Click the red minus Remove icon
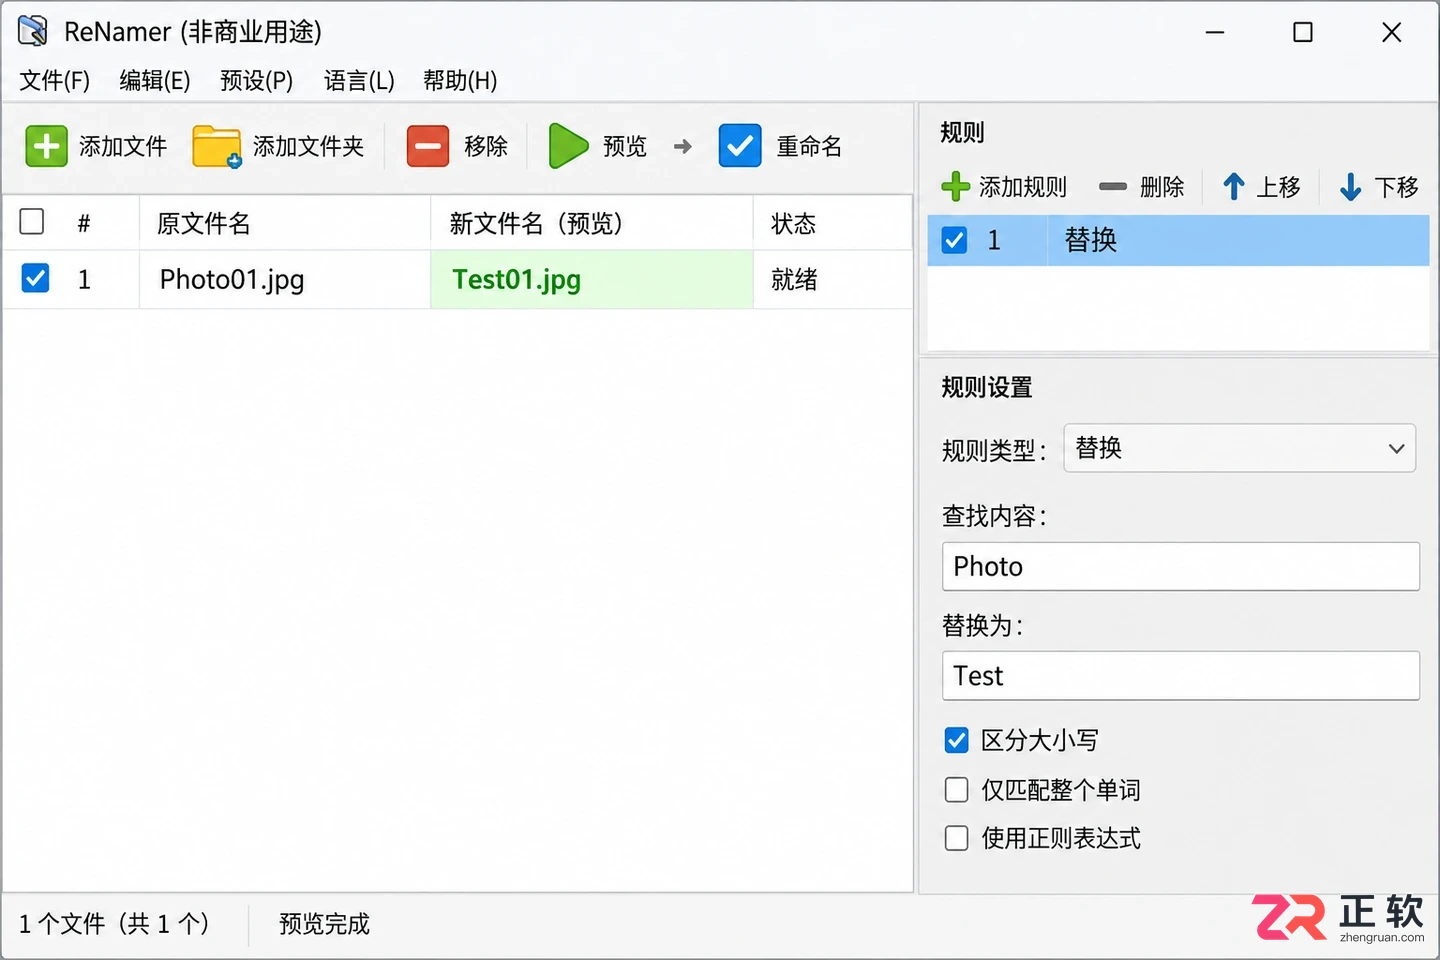Viewport: 1440px width, 960px height. pyautogui.click(x=428, y=146)
